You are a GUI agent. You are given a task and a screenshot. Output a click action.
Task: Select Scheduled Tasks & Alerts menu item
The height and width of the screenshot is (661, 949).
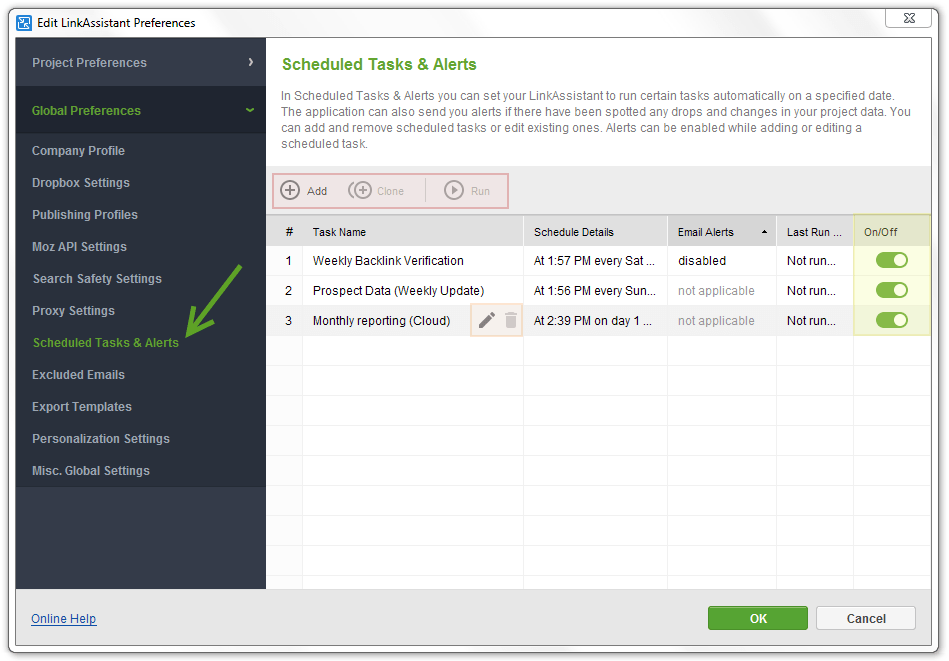click(106, 343)
